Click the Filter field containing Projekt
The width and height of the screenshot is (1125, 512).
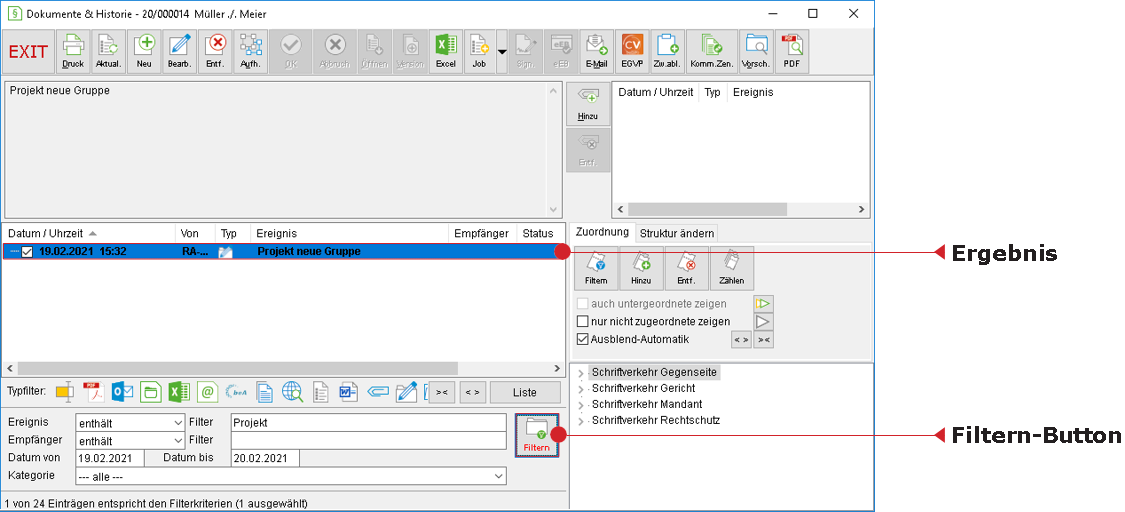[x=369, y=423]
